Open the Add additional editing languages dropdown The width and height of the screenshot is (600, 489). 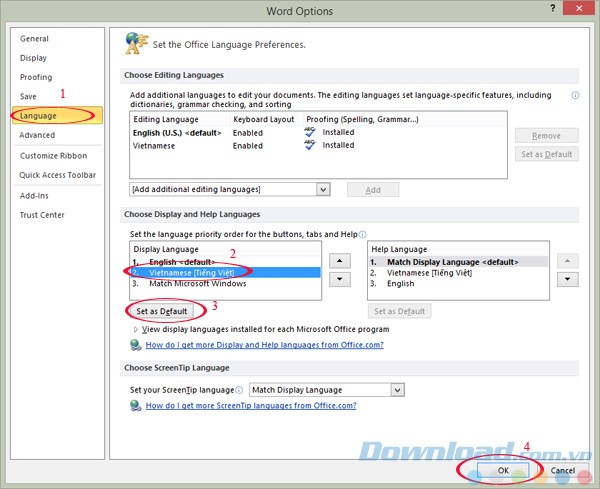click(x=323, y=189)
